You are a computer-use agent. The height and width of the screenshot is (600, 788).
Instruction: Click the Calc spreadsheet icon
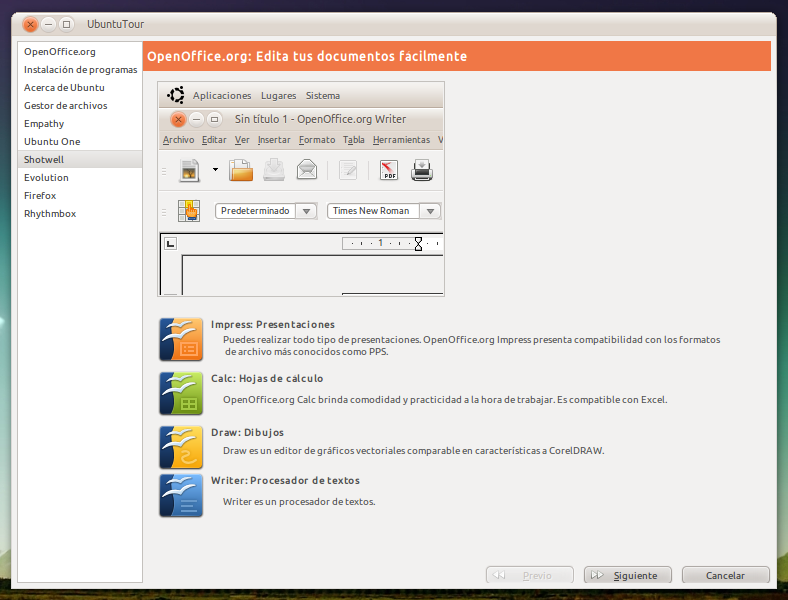coord(181,393)
